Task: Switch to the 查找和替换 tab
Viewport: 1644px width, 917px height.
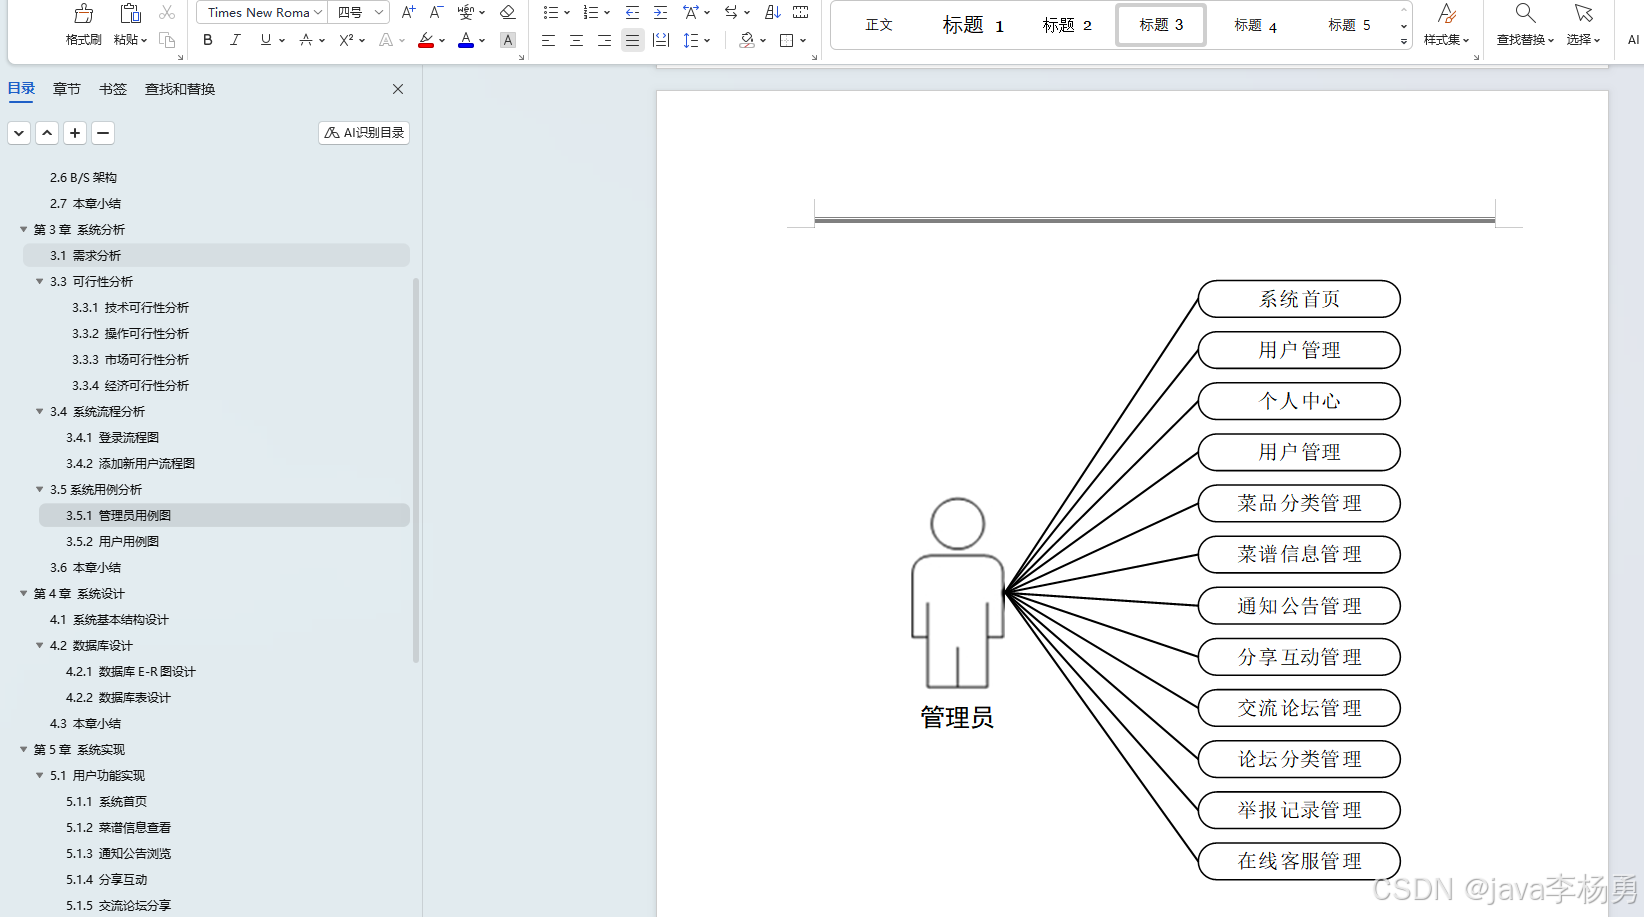Action: (x=180, y=89)
